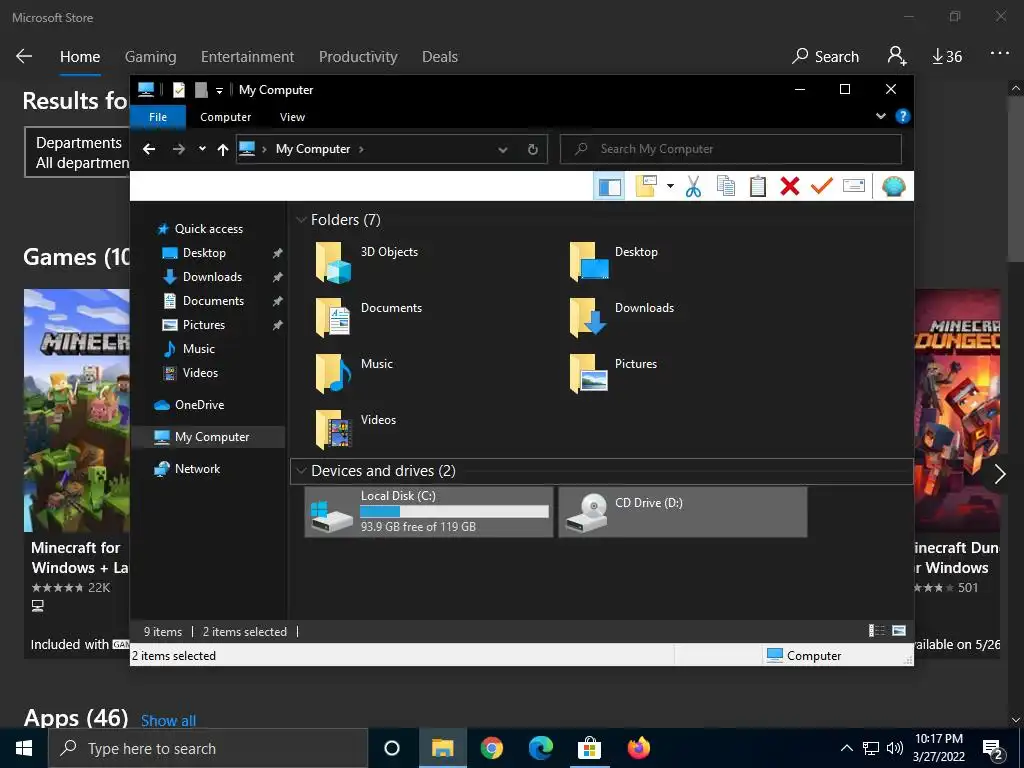The image size is (1024, 768).
Task: Open Productivity tab in Microsoft Store
Action: (x=358, y=57)
